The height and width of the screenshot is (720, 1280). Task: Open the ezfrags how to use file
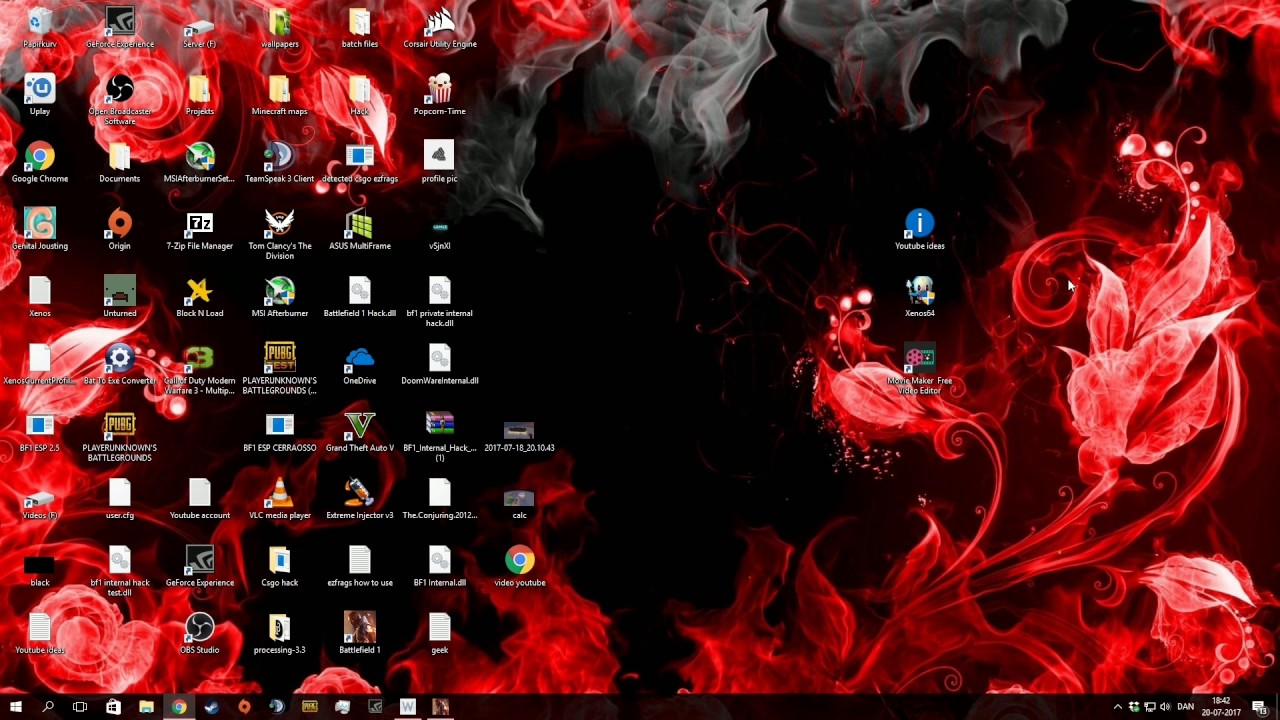click(359, 564)
